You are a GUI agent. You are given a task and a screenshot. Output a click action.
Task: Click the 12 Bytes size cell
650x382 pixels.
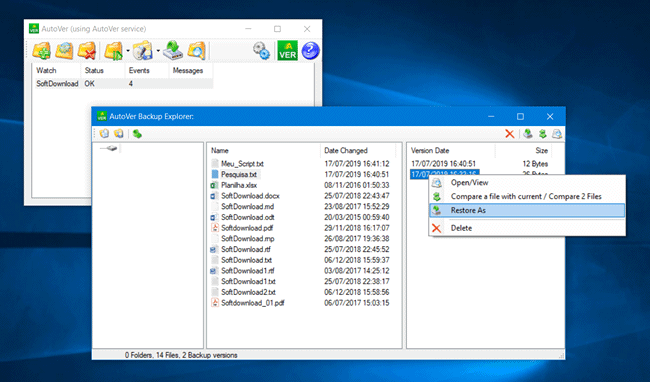[x=535, y=164]
